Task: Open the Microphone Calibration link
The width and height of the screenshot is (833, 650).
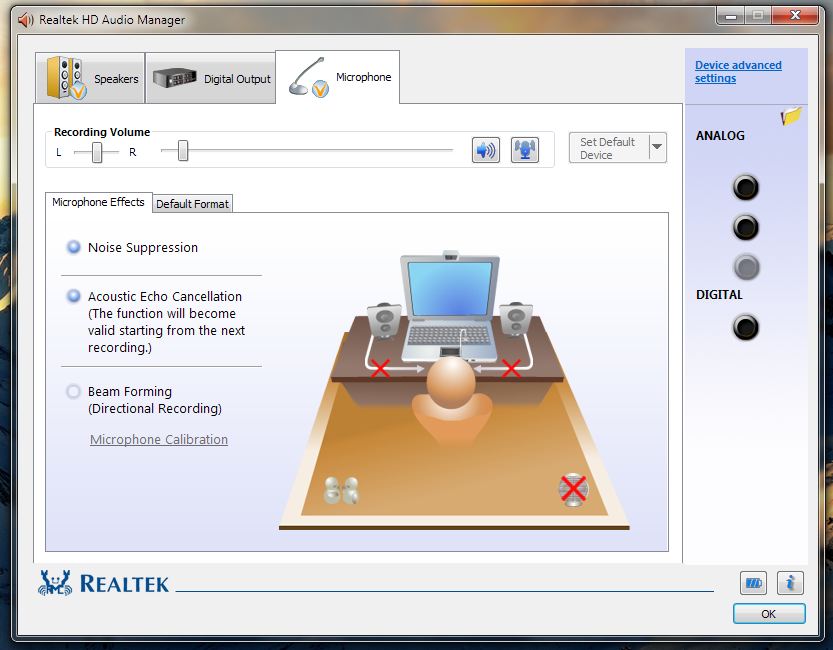Action: [159, 439]
